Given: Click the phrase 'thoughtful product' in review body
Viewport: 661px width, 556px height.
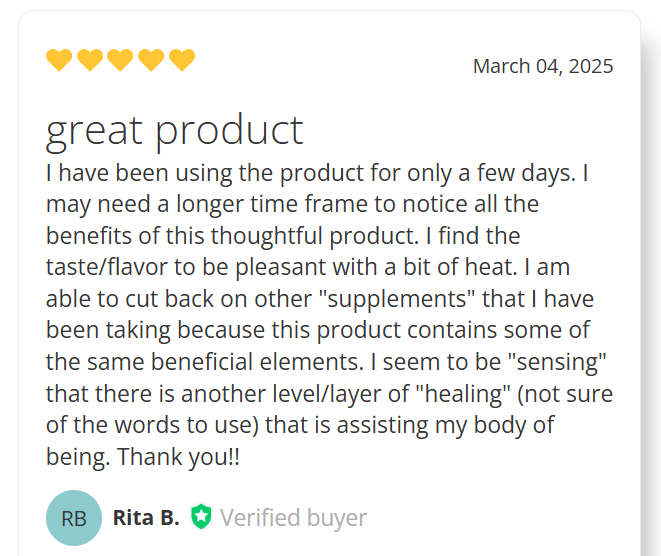Looking at the screenshot, I should (x=315, y=236).
